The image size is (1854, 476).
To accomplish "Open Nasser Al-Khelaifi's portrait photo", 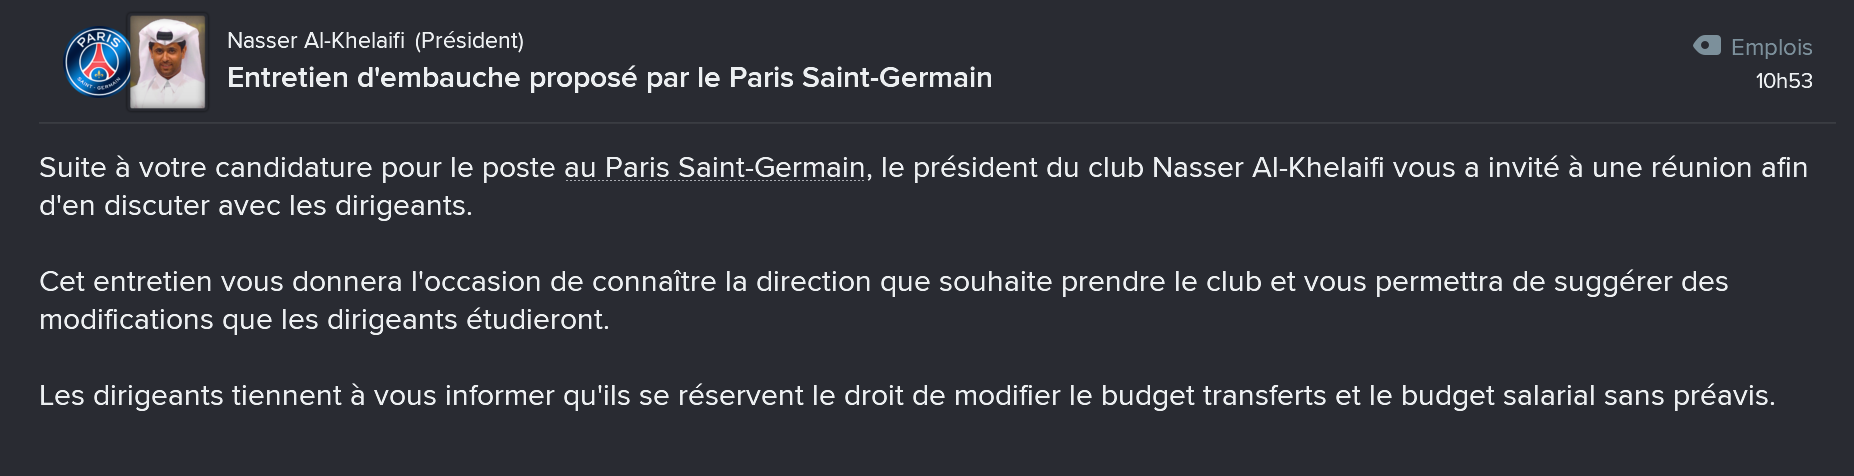I will [x=168, y=62].
